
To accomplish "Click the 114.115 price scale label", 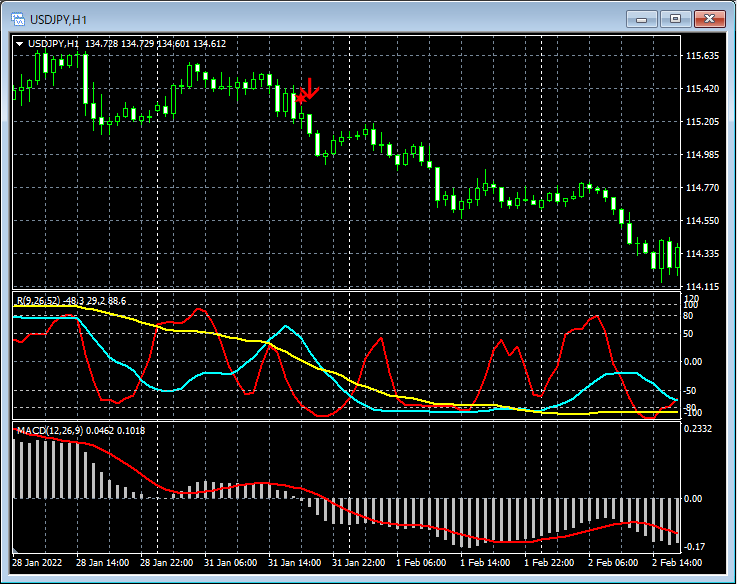I will coord(705,287).
